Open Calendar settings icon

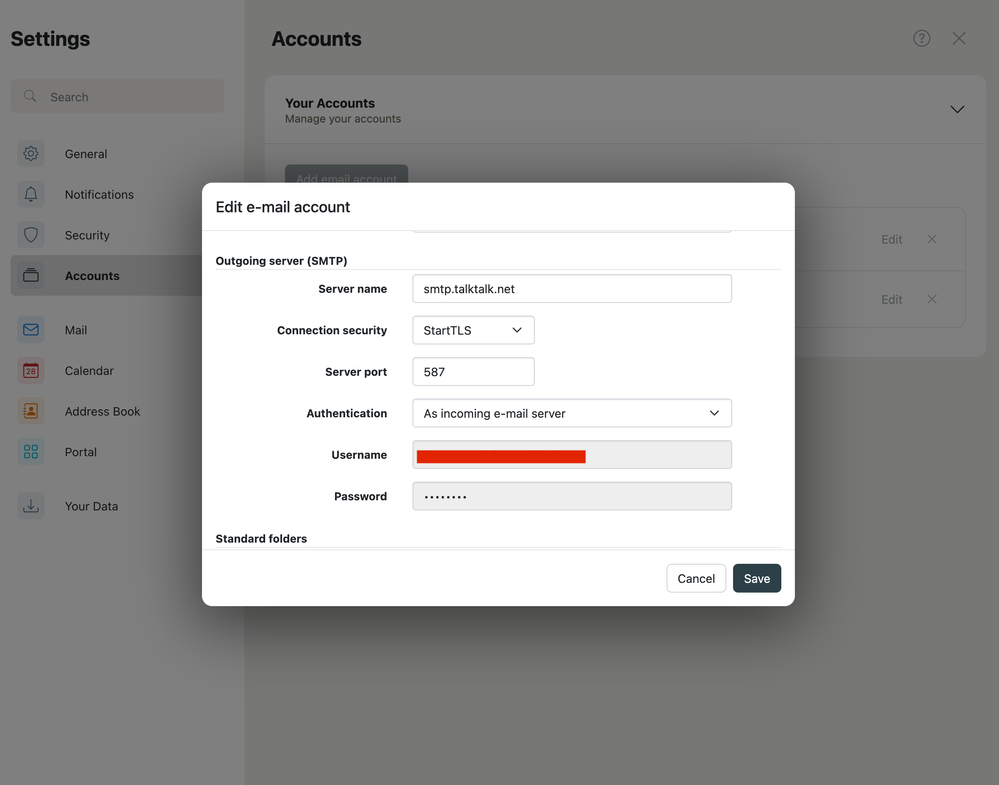31,371
